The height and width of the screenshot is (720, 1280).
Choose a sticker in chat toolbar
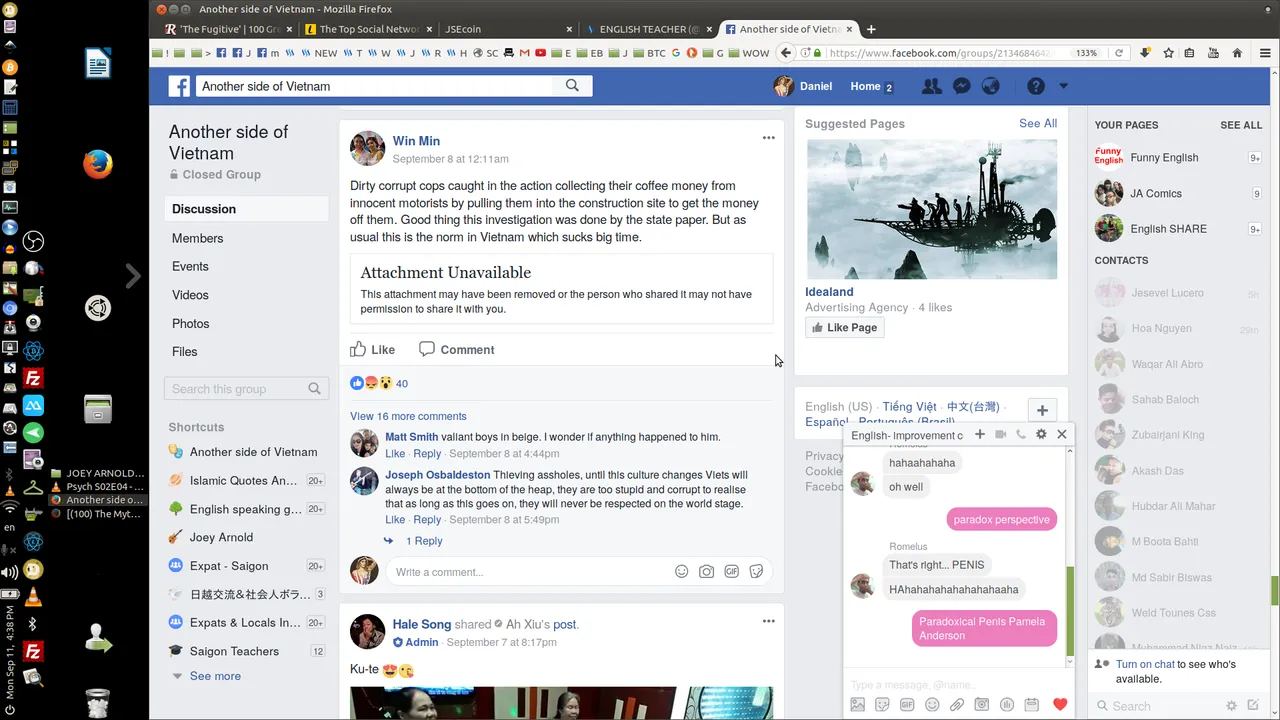click(x=882, y=705)
